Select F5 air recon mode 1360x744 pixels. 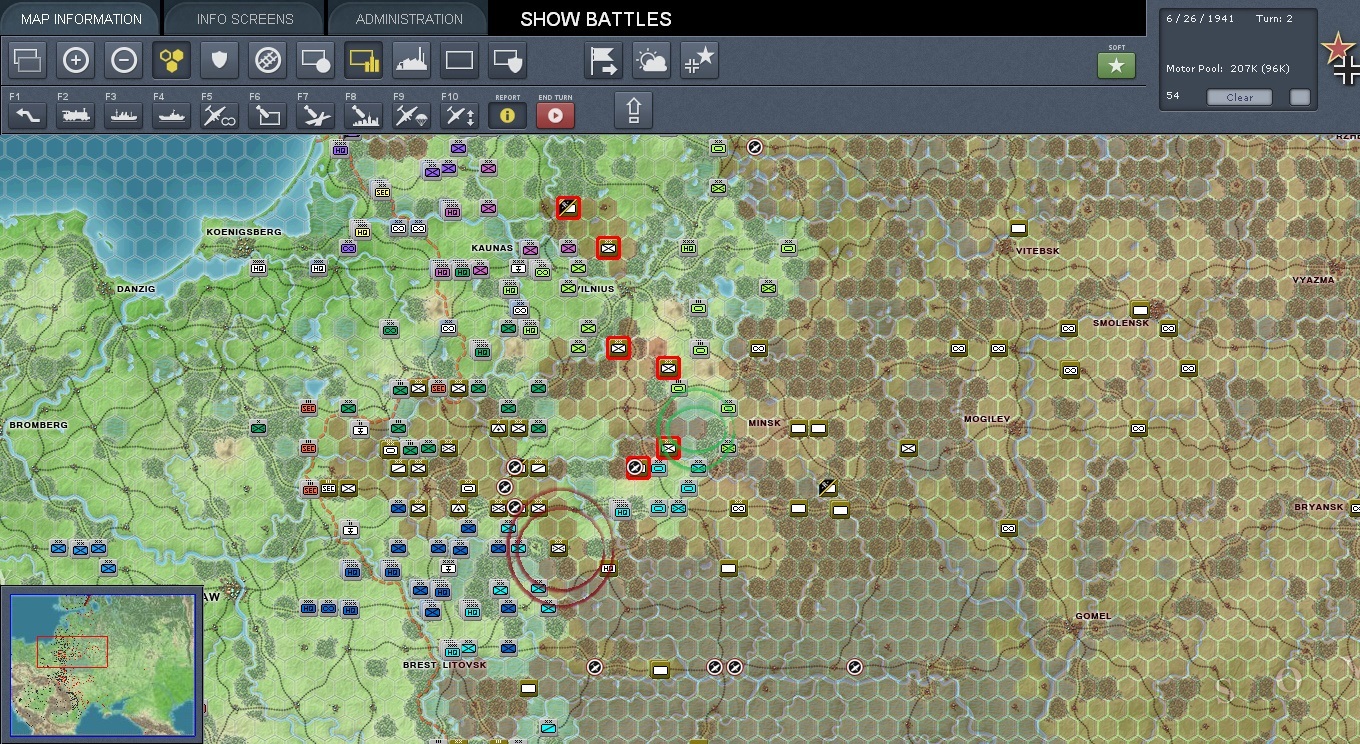219,115
